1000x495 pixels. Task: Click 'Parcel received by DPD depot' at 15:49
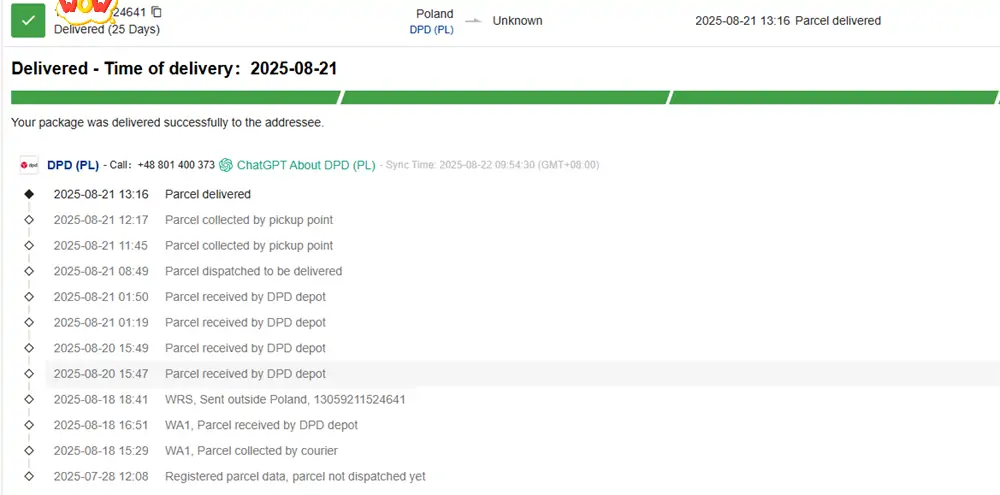pos(246,348)
